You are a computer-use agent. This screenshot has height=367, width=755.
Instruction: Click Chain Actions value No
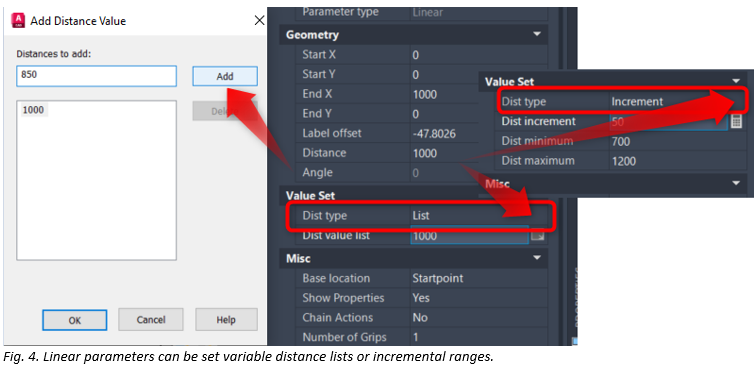[x=420, y=318]
